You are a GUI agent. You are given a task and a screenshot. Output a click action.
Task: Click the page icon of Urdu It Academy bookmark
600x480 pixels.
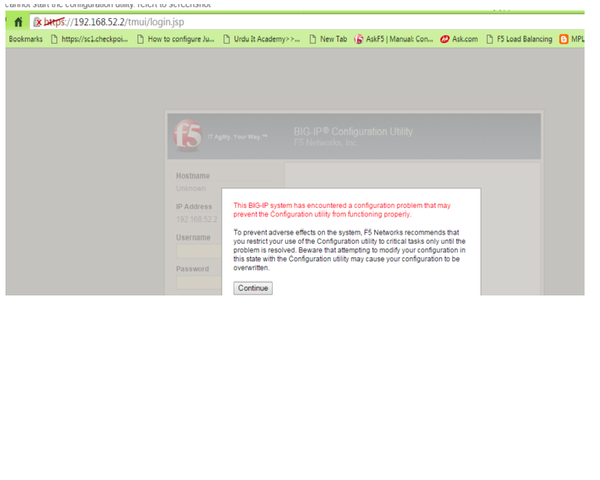point(227,39)
